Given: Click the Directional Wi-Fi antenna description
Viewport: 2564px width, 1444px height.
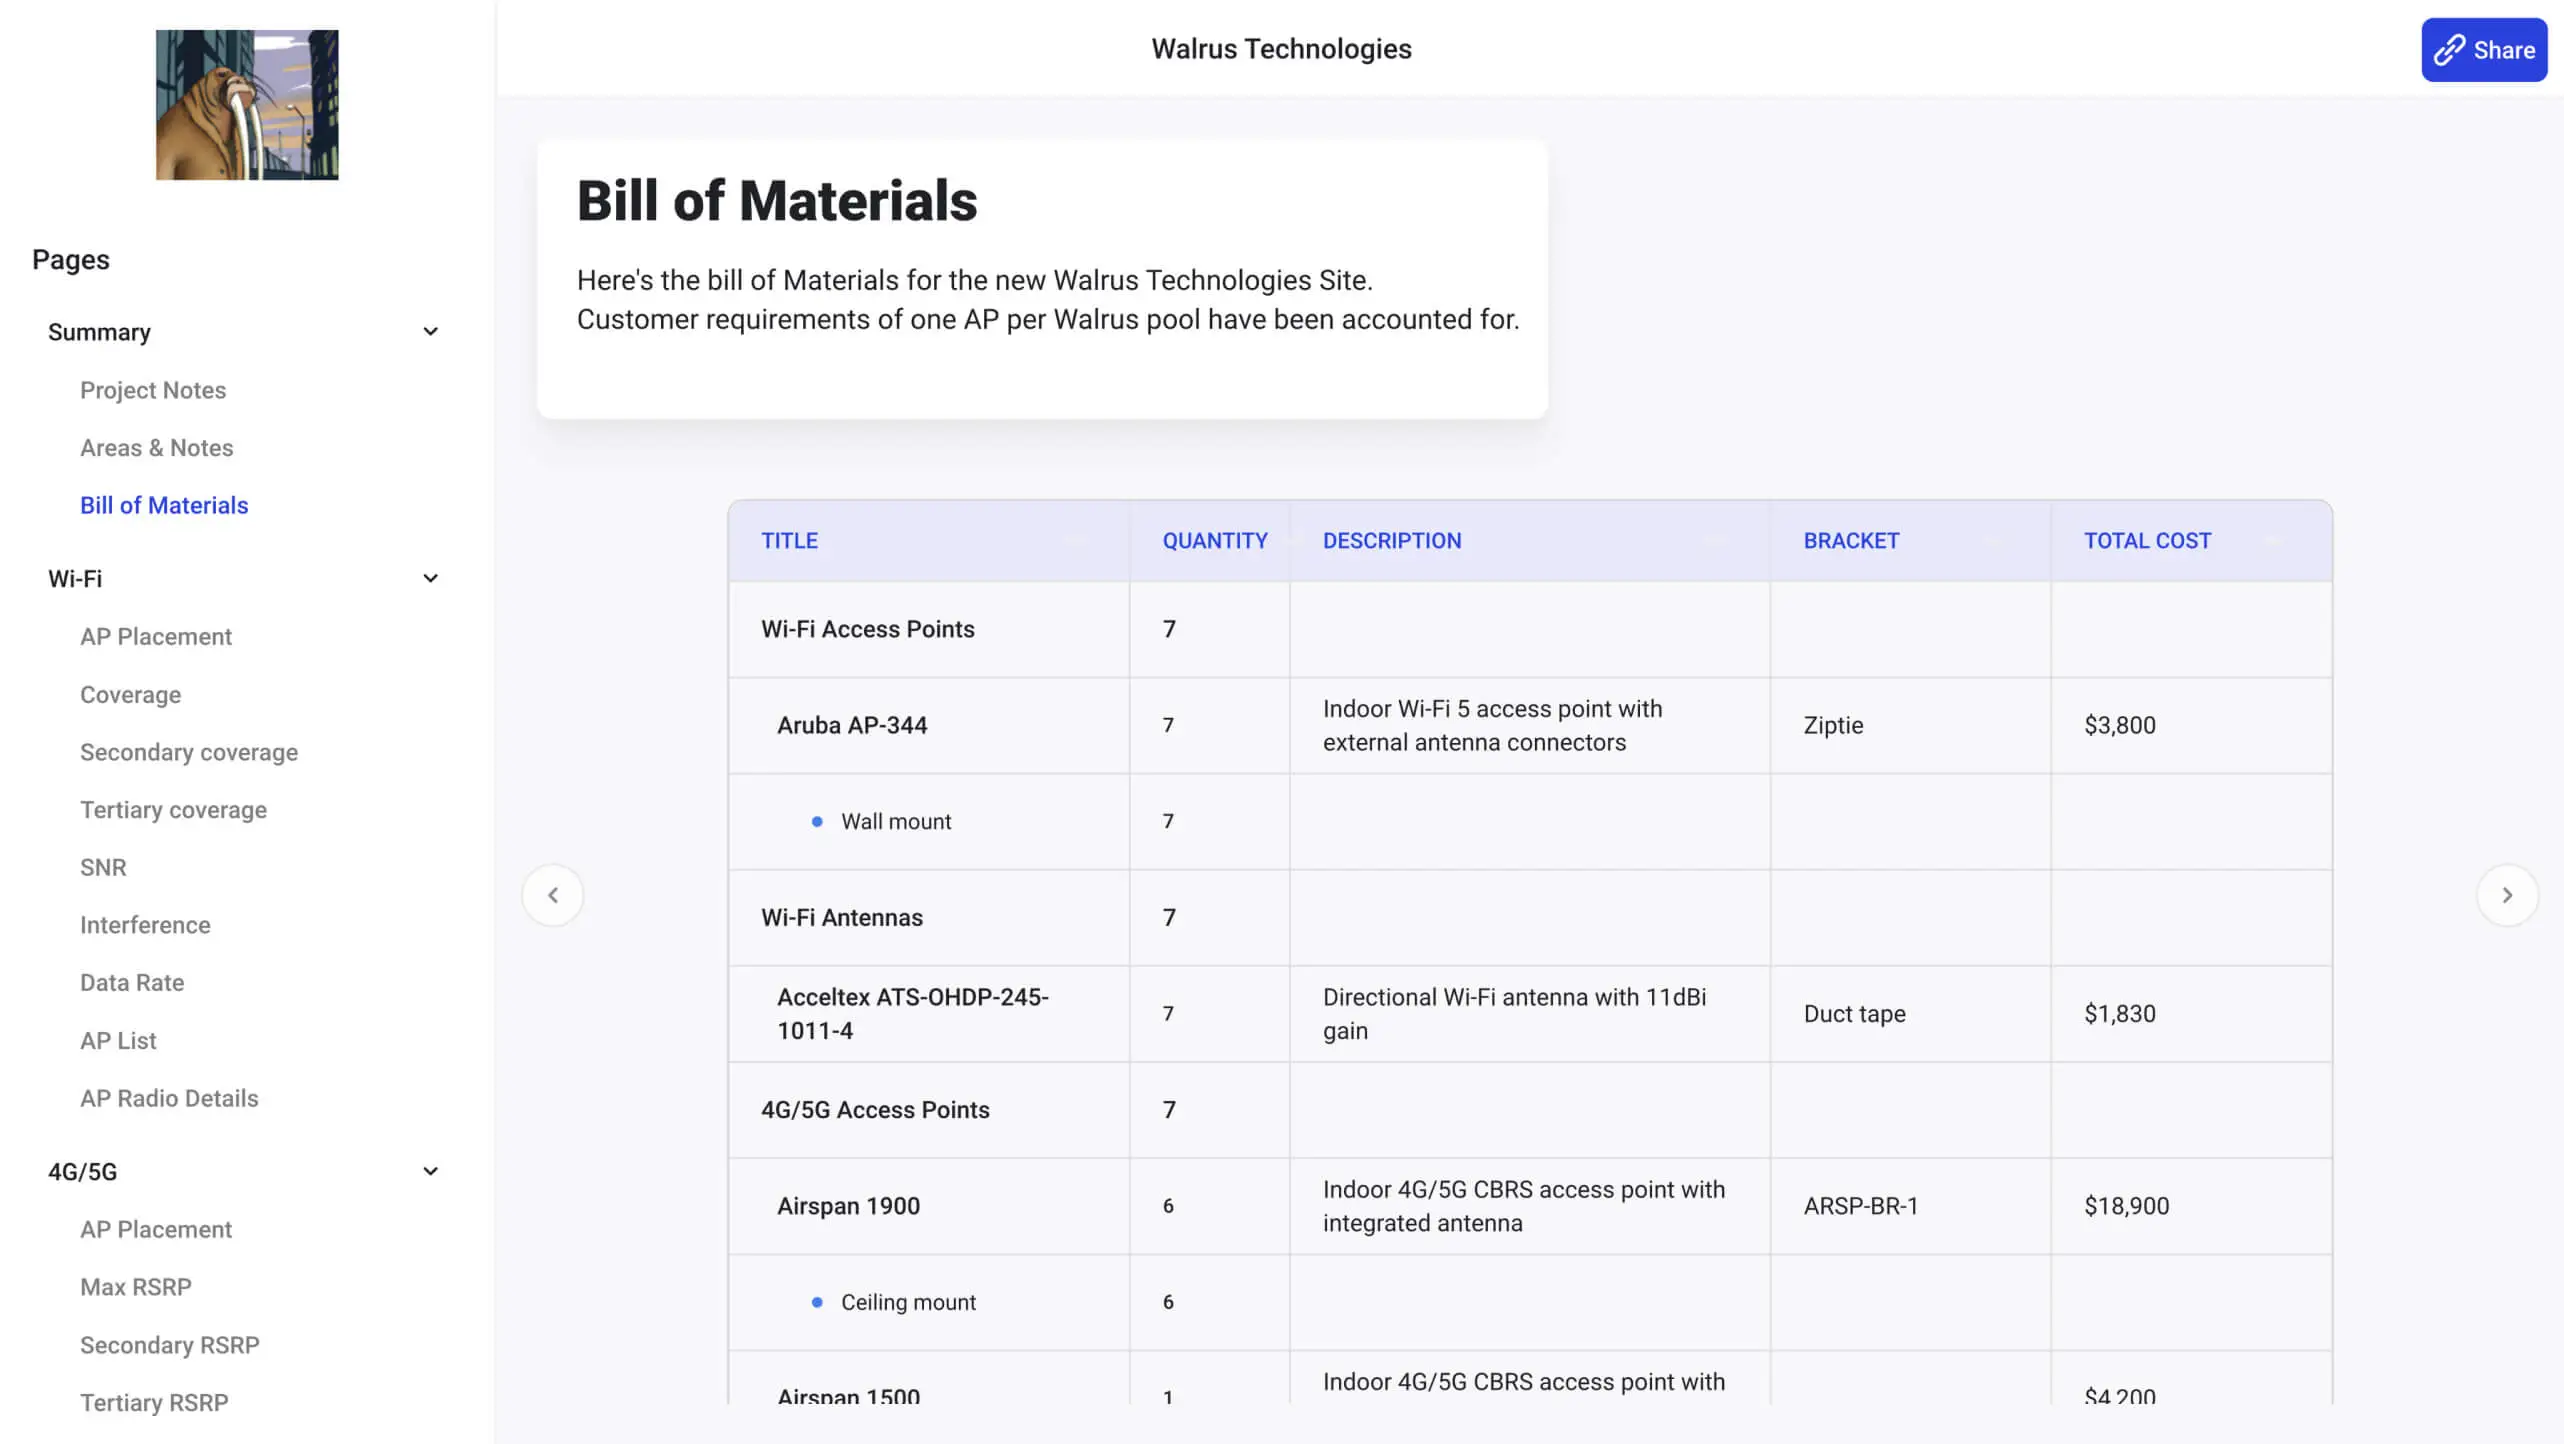Looking at the screenshot, I should 1514,1014.
